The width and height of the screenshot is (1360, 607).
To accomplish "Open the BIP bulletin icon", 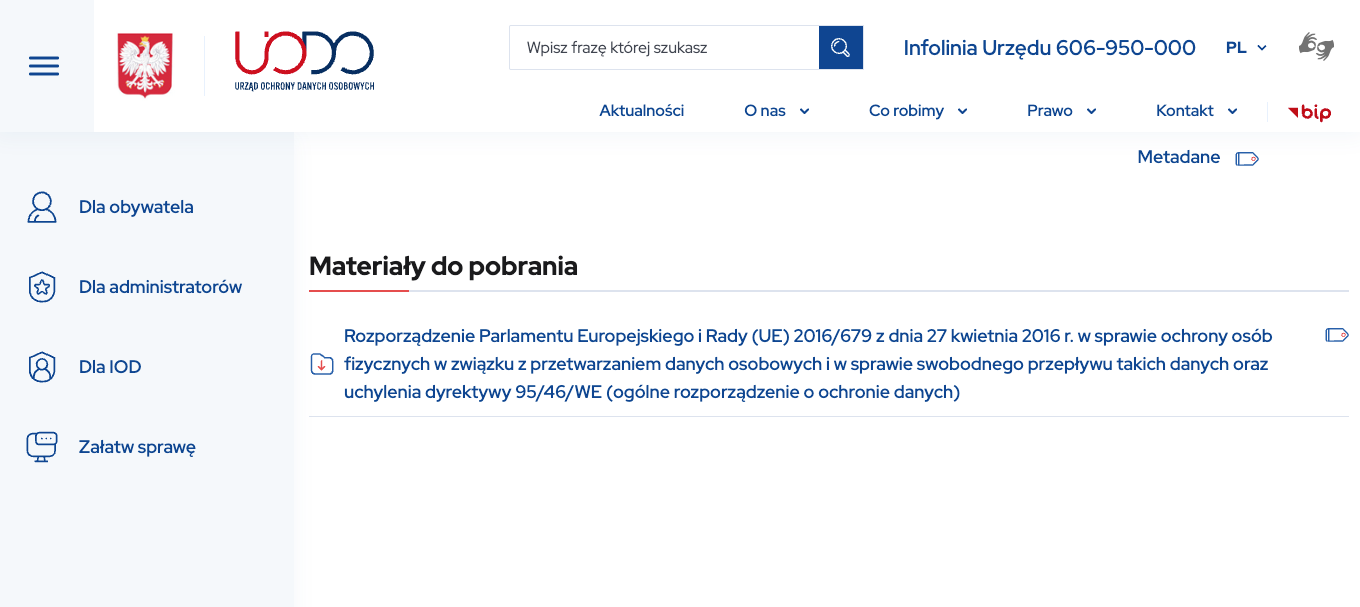I will coord(1310,112).
